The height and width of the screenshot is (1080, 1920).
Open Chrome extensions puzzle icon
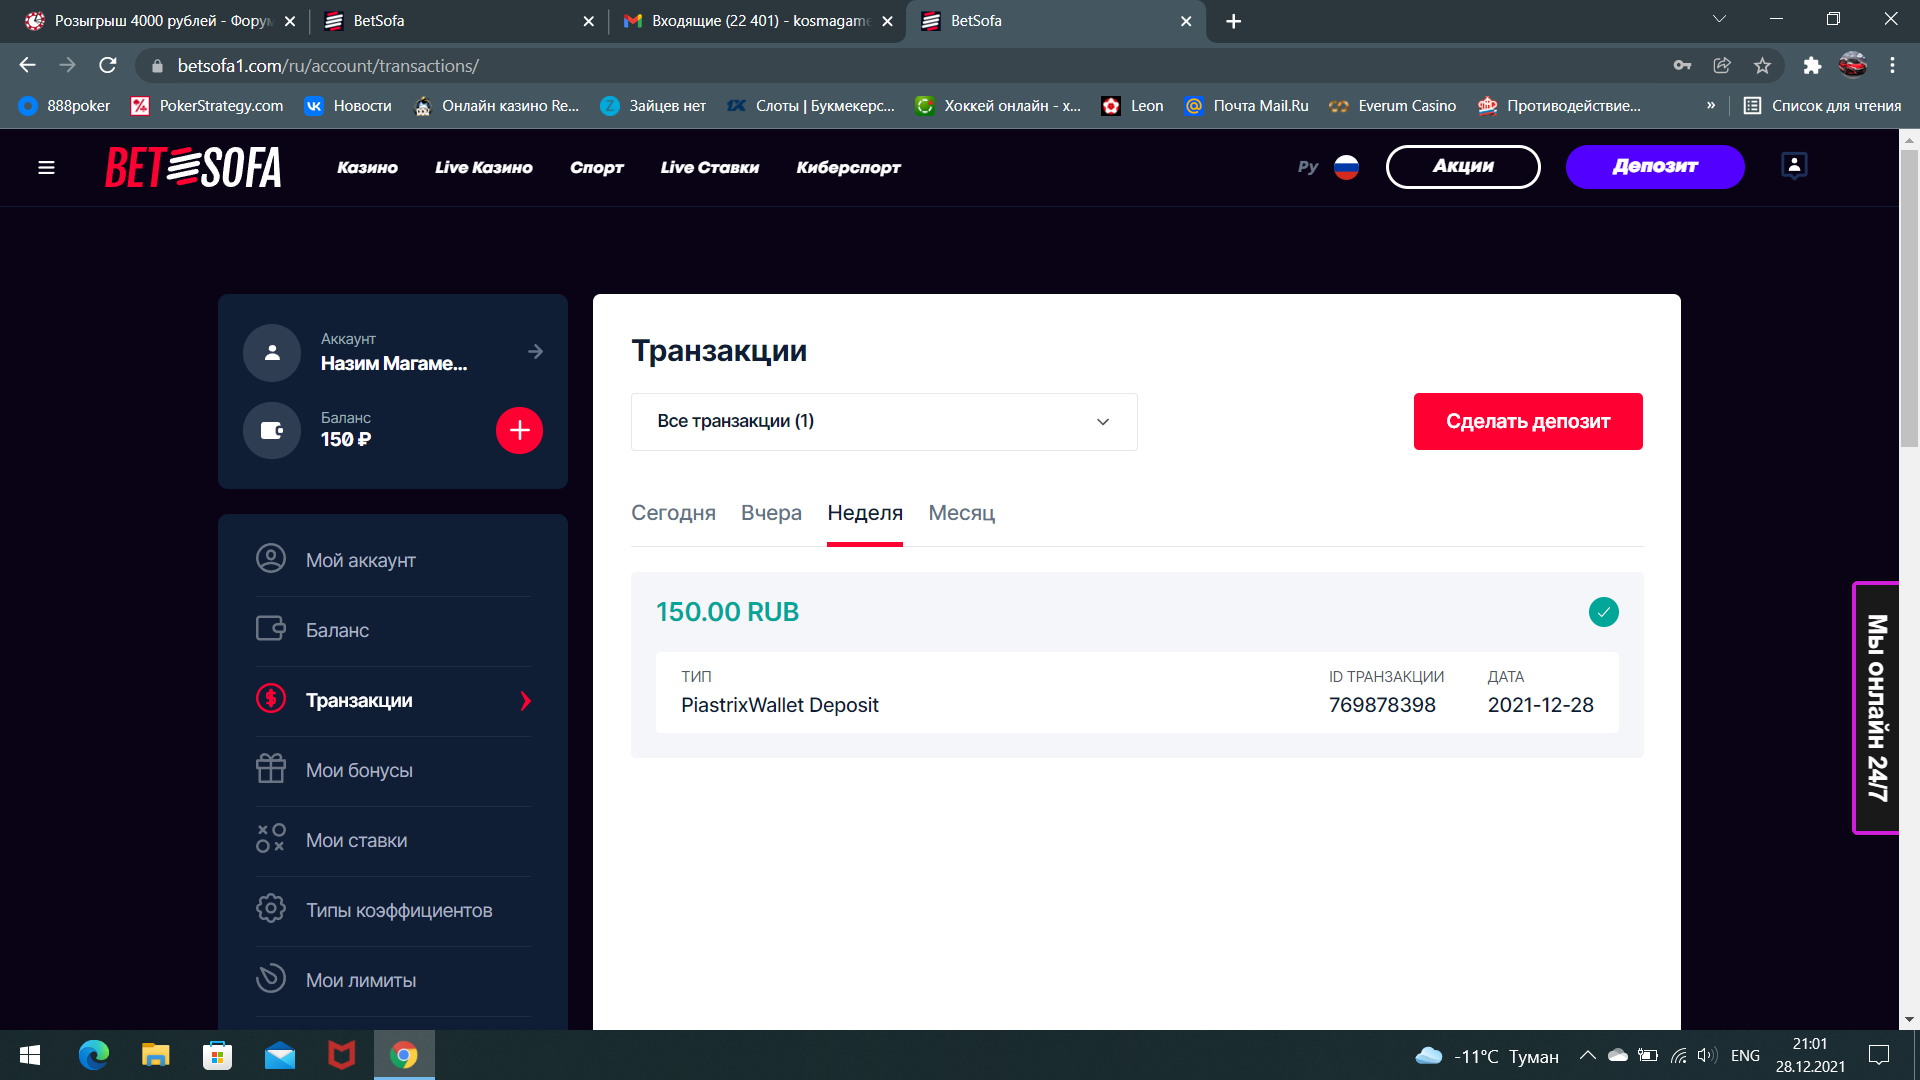pos(1812,66)
